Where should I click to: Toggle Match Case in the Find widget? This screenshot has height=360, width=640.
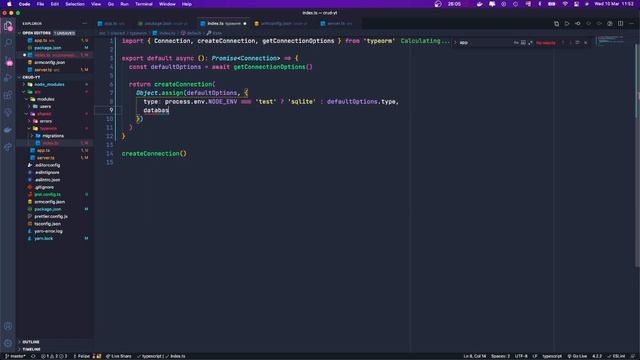coord(516,42)
